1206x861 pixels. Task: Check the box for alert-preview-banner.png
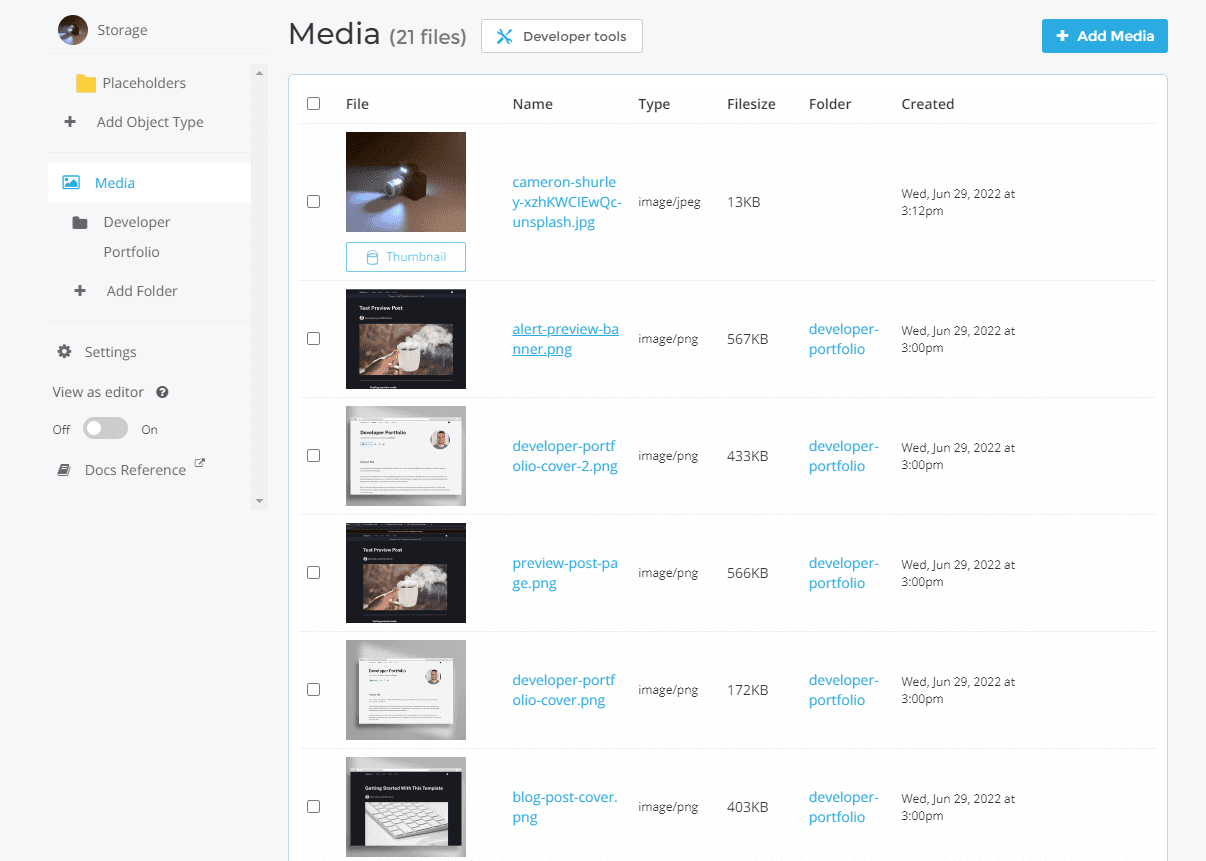[x=314, y=339]
